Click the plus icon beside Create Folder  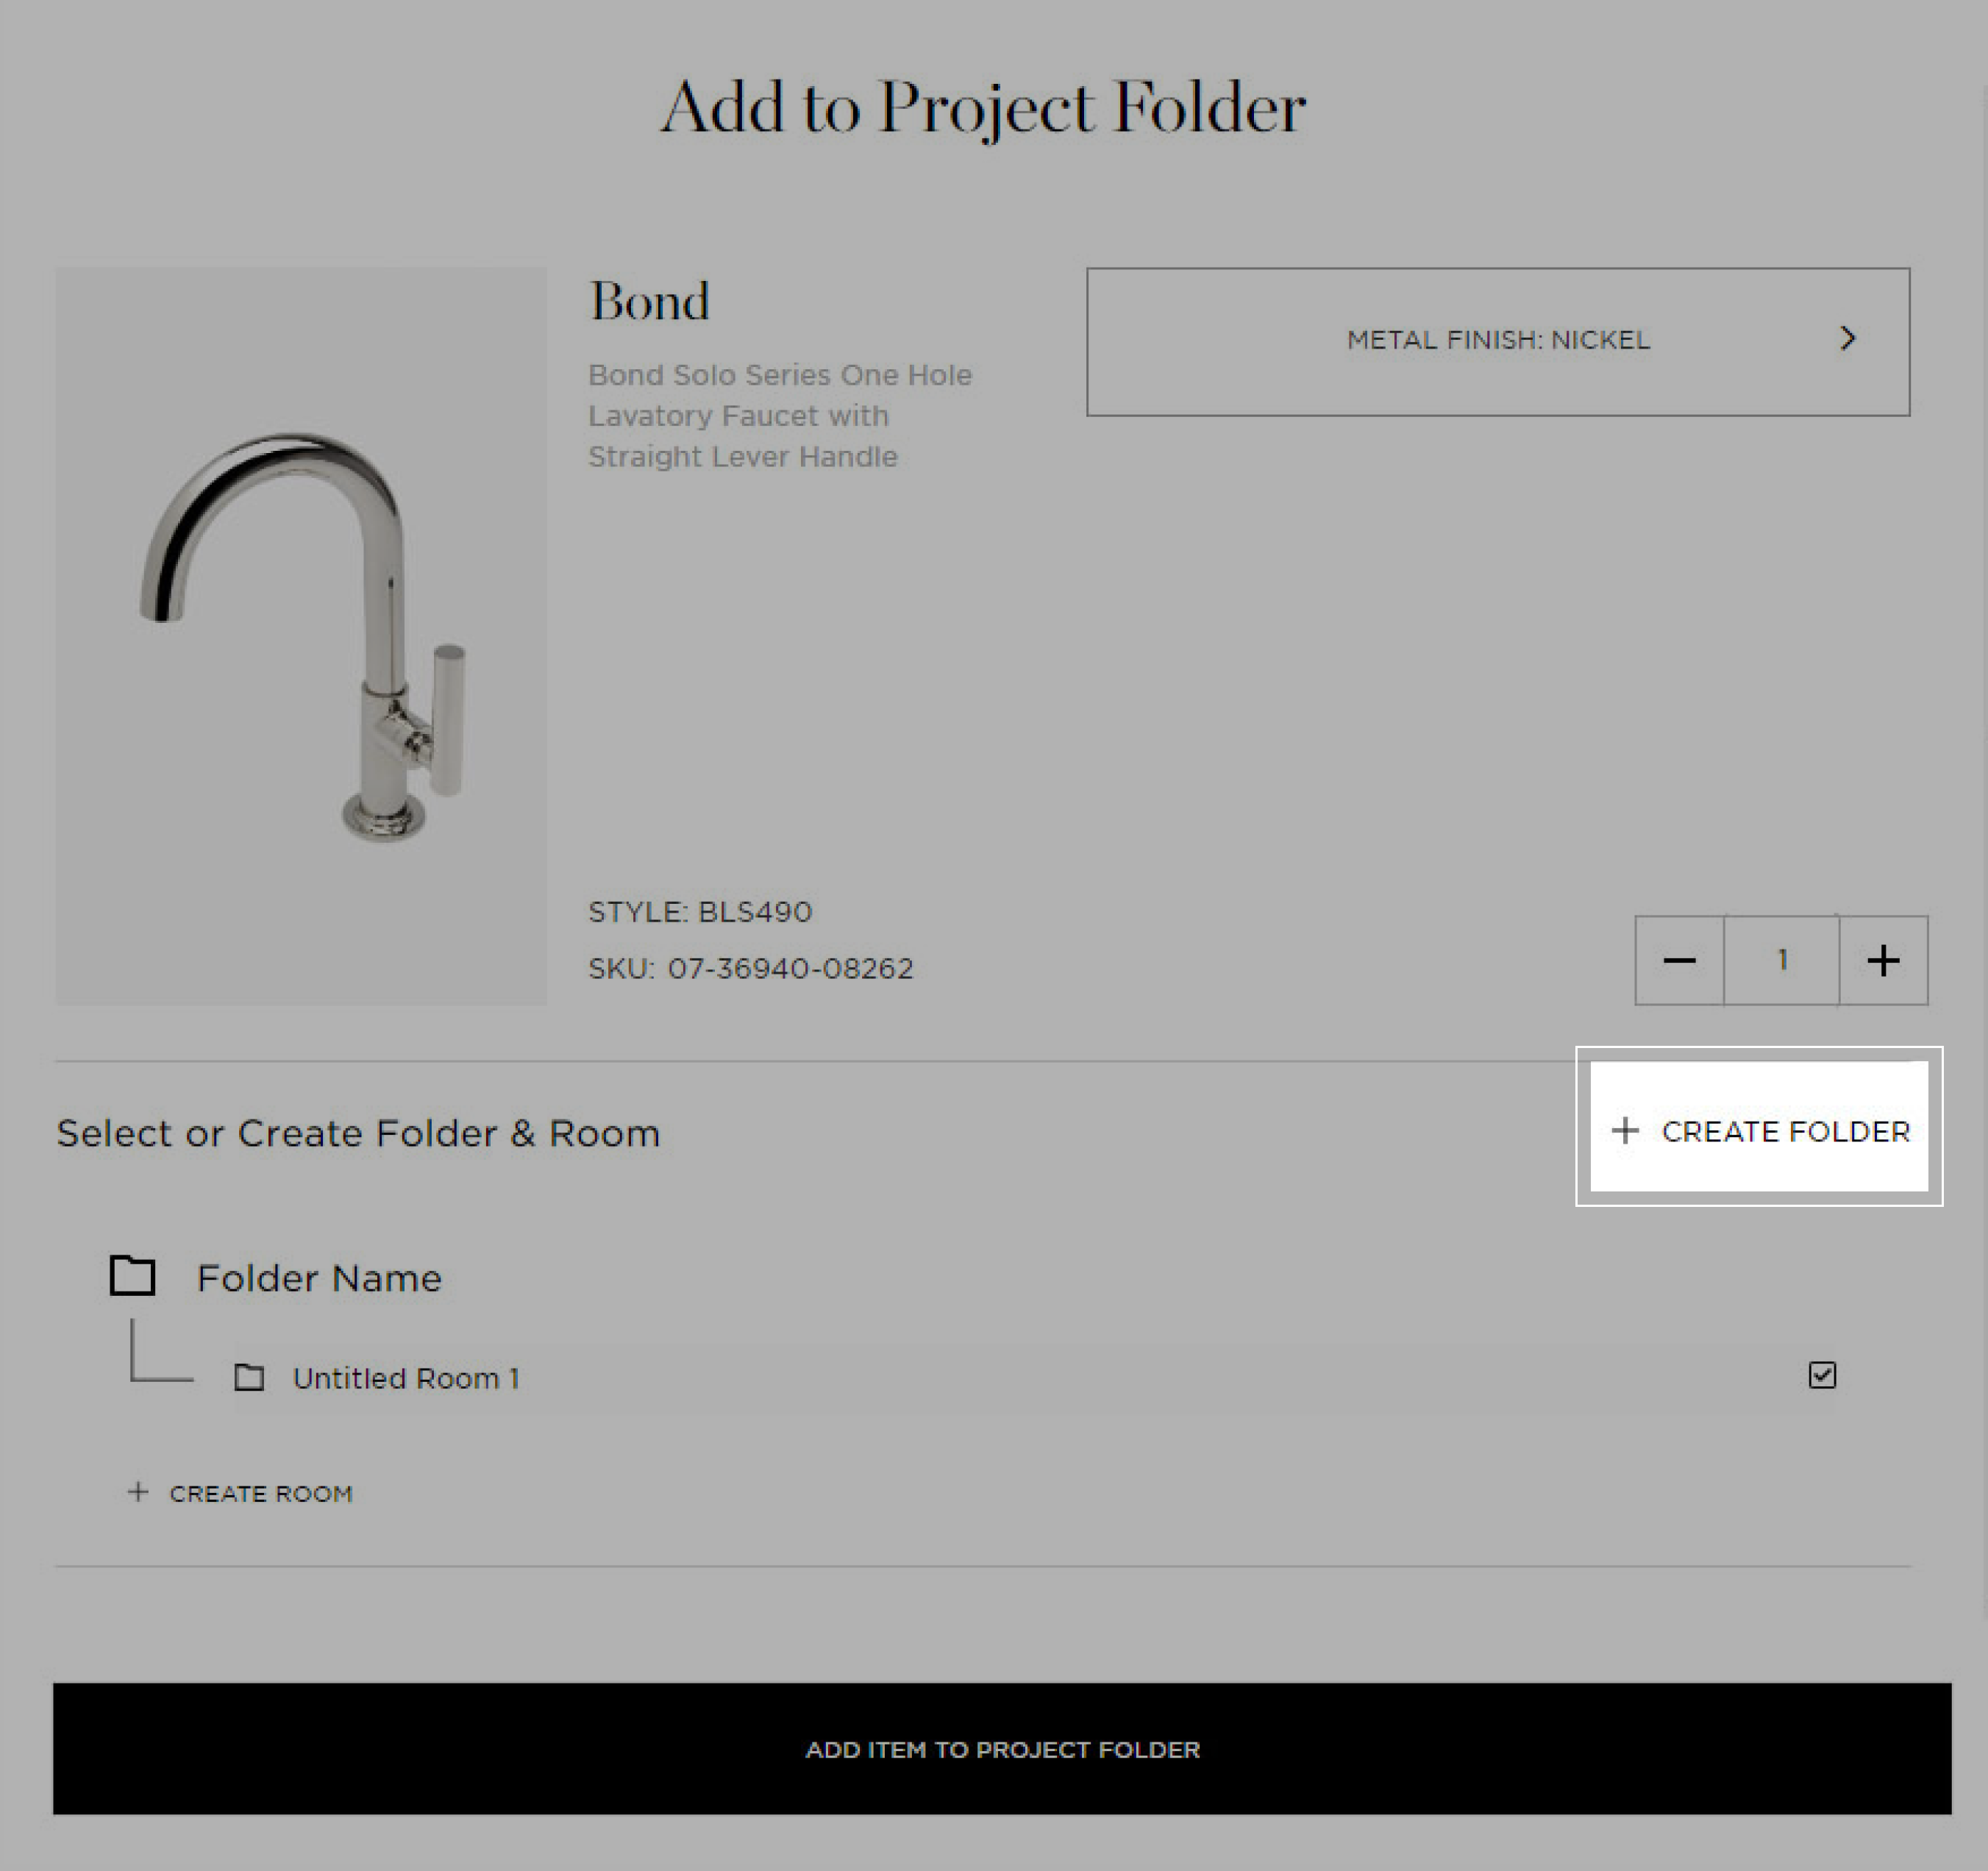1625,1130
